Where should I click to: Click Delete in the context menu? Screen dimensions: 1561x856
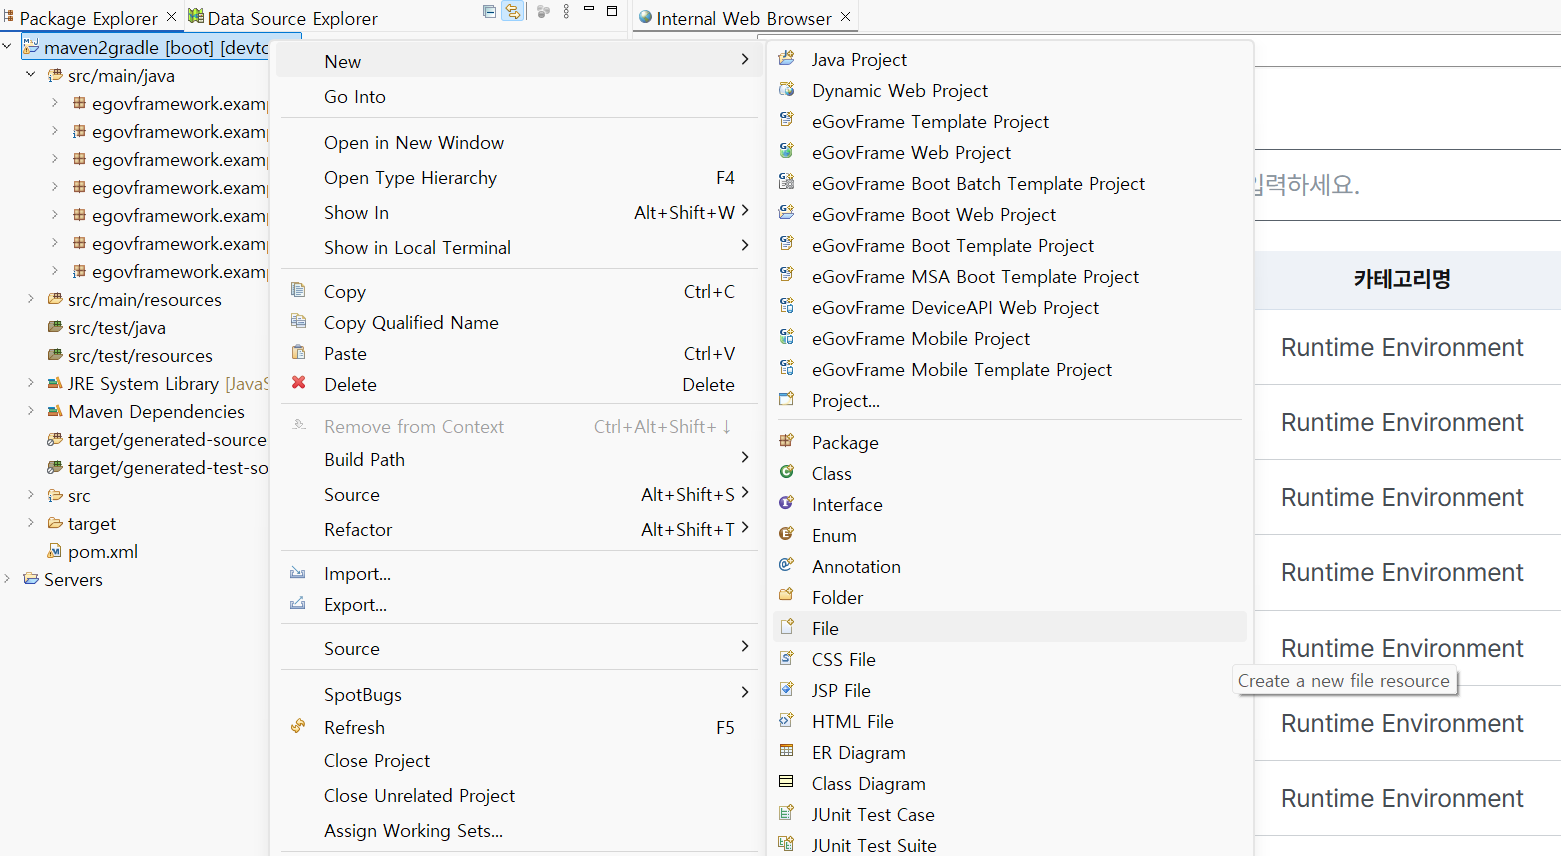pyautogui.click(x=350, y=385)
